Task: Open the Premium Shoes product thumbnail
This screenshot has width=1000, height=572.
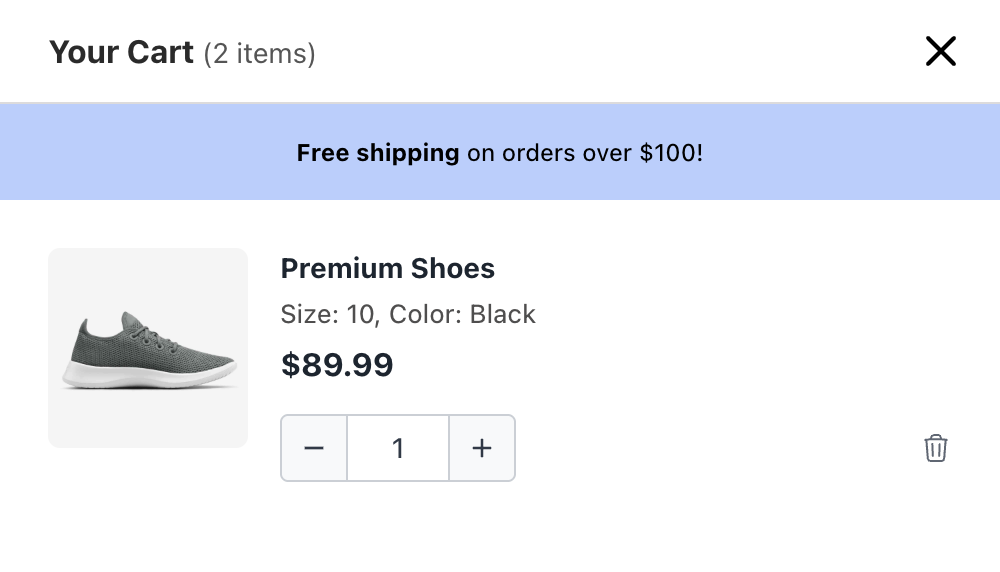Action: (x=148, y=347)
